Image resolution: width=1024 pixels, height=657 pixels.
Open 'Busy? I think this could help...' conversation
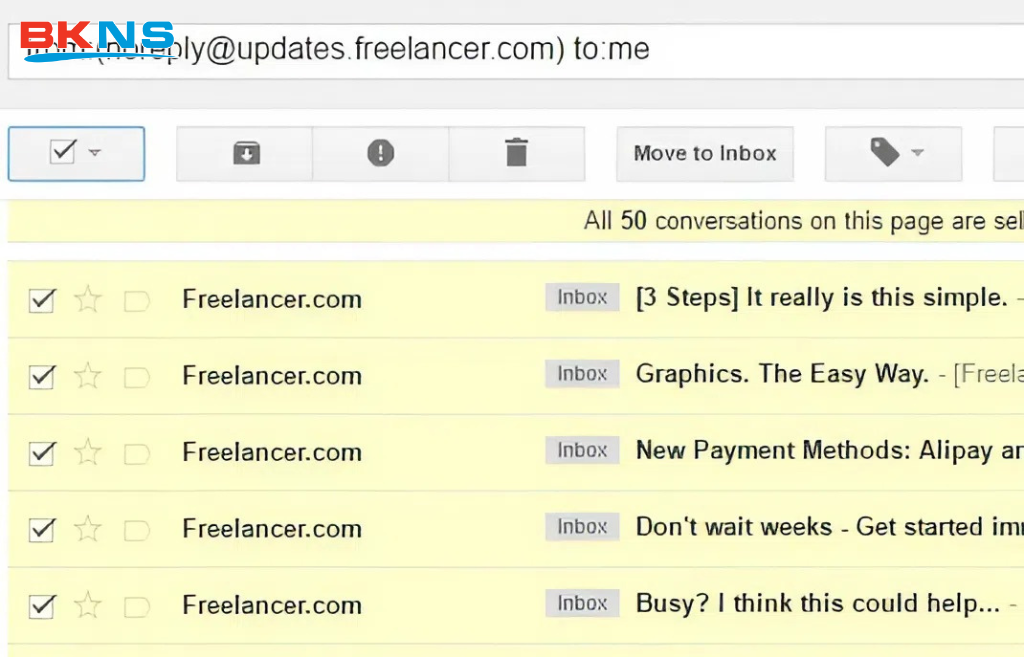(817, 604)
